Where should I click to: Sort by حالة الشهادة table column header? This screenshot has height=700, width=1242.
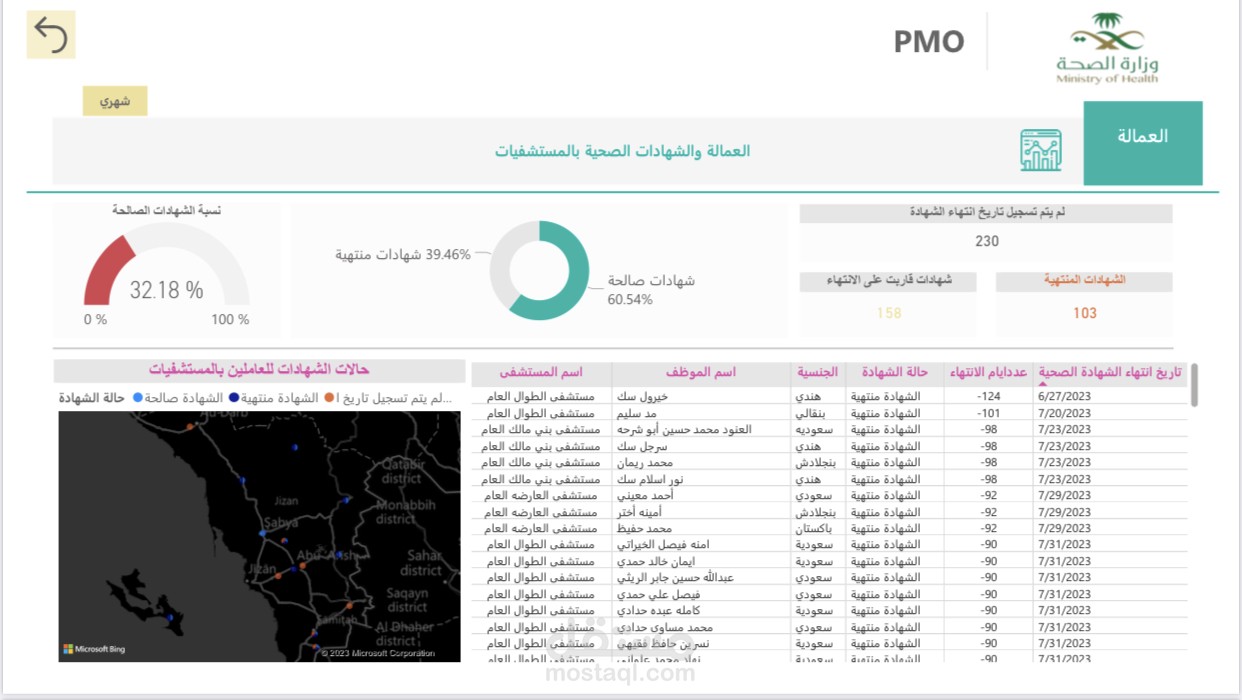[895, 372]
